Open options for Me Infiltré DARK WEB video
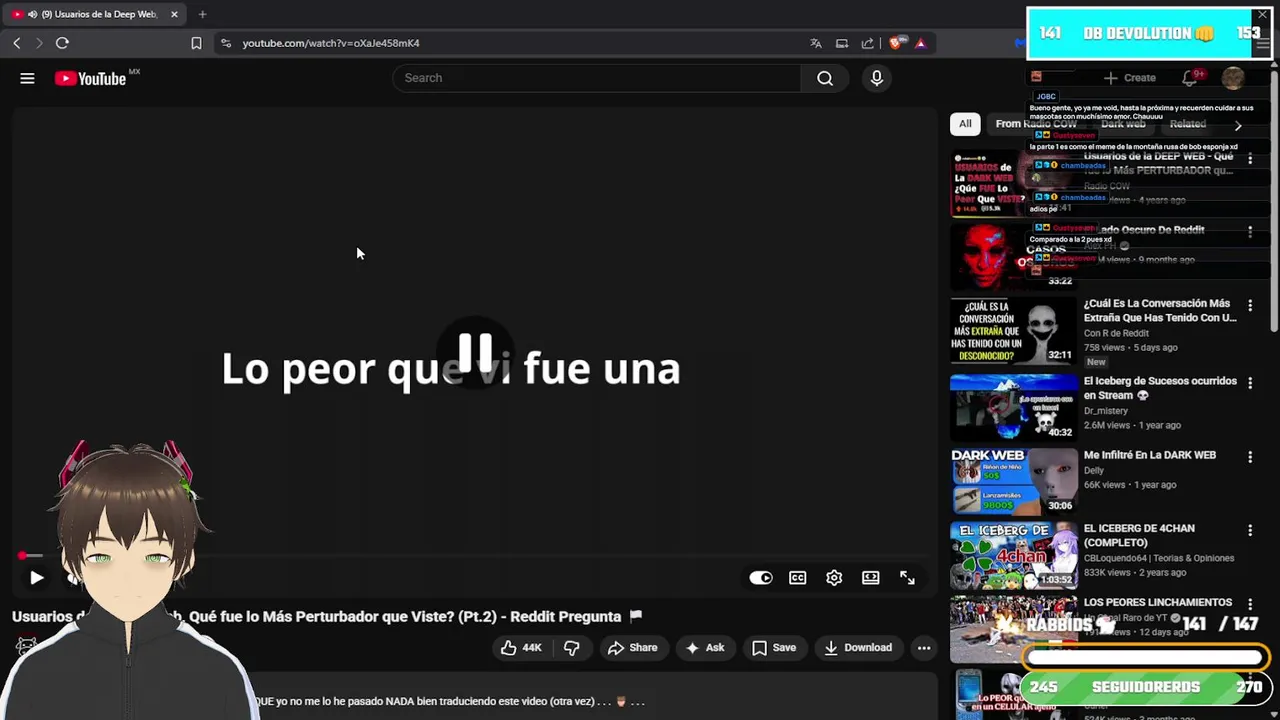This screenshot has width=1280, height=720. (x=1250, y=457)
